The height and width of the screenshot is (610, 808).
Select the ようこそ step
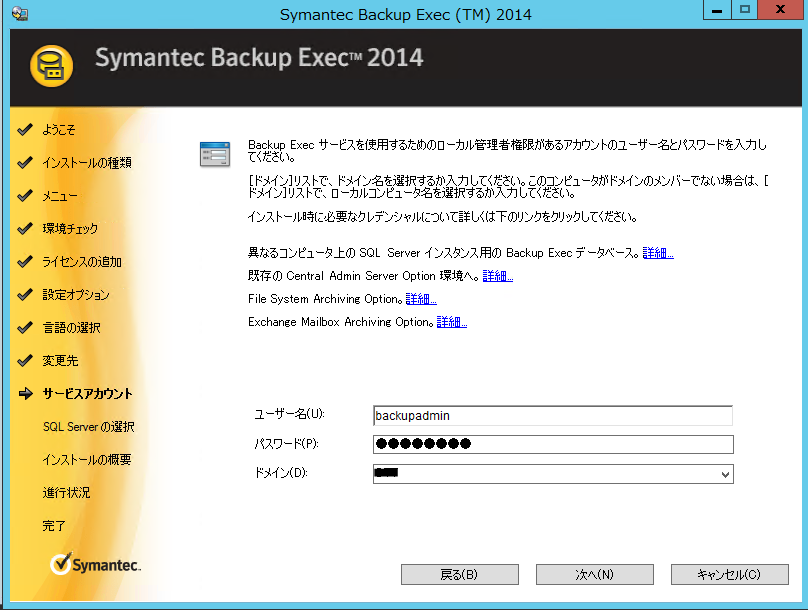59,130
